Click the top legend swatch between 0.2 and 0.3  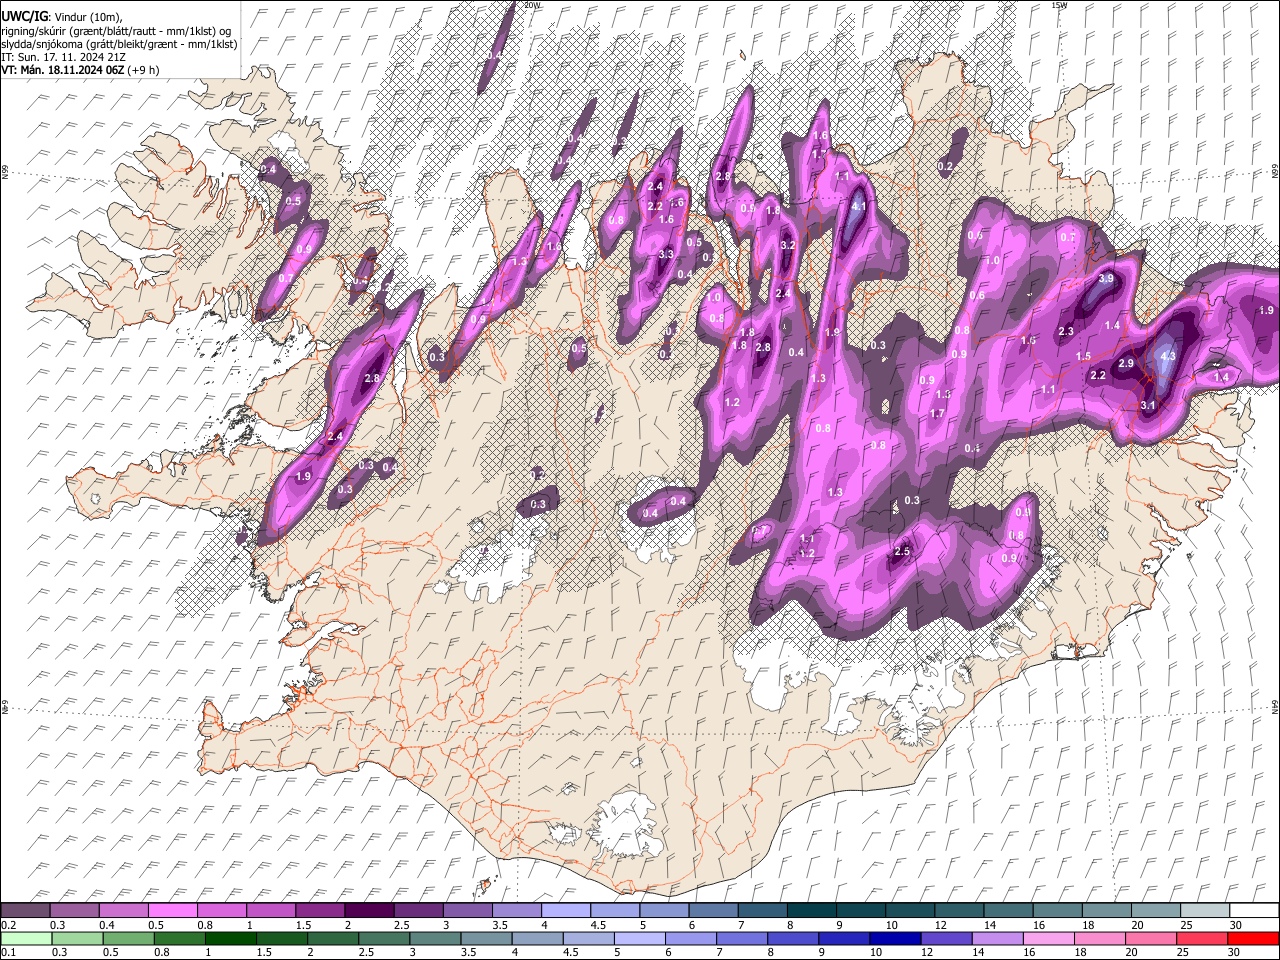26,911
